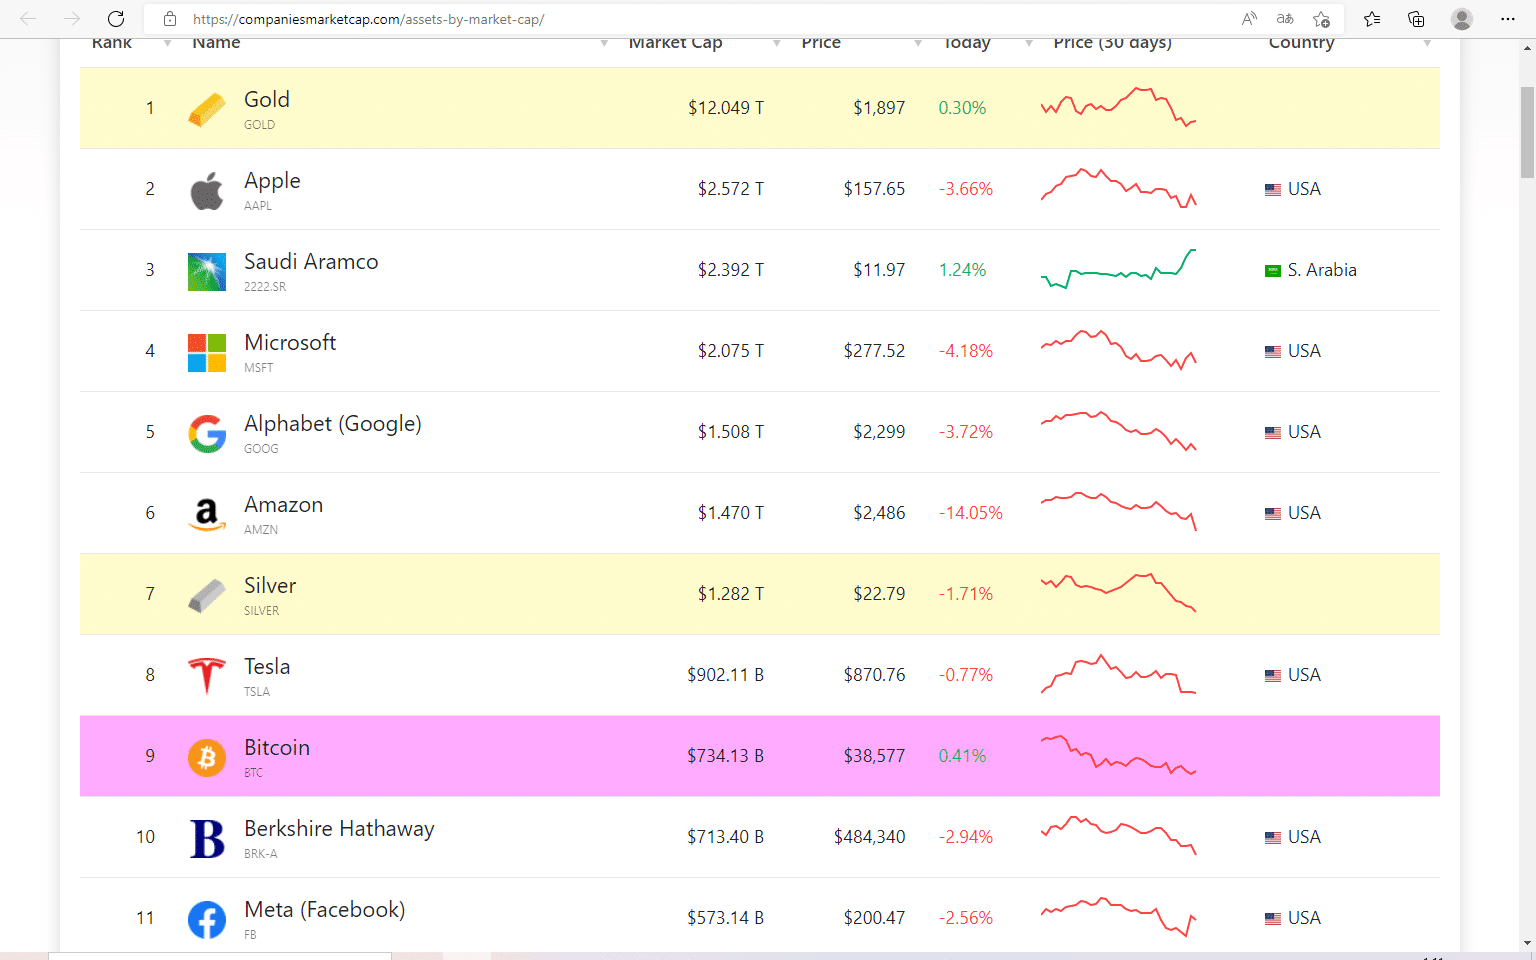Open the favorites list icon
The width and height of the screenshot is (1536, 960).
(x=1372, y=19)
